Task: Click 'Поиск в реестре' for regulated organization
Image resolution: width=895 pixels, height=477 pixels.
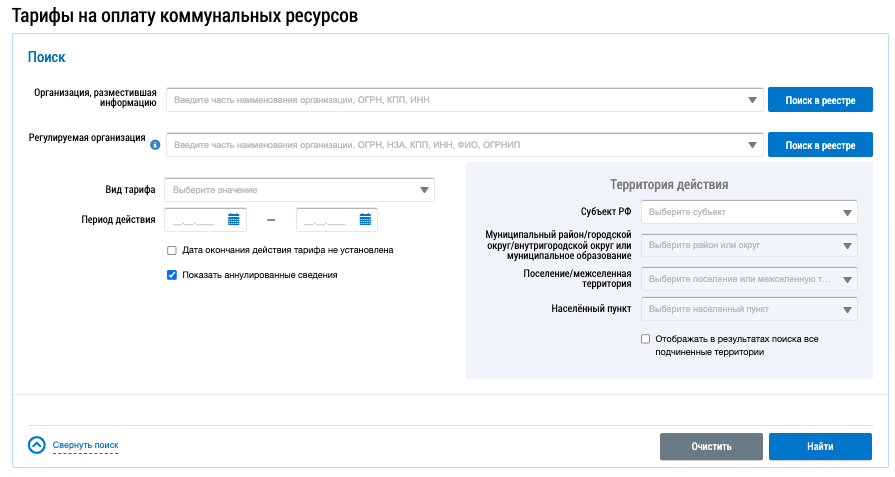Action: click(819, 146)
